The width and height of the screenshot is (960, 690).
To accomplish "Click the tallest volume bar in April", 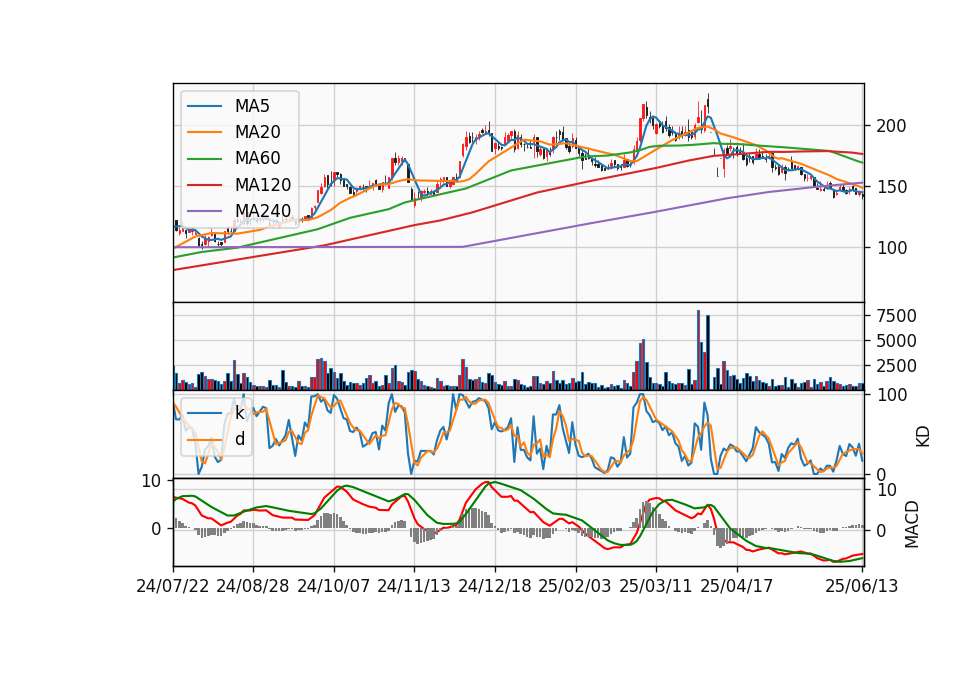I will (698, 350).
